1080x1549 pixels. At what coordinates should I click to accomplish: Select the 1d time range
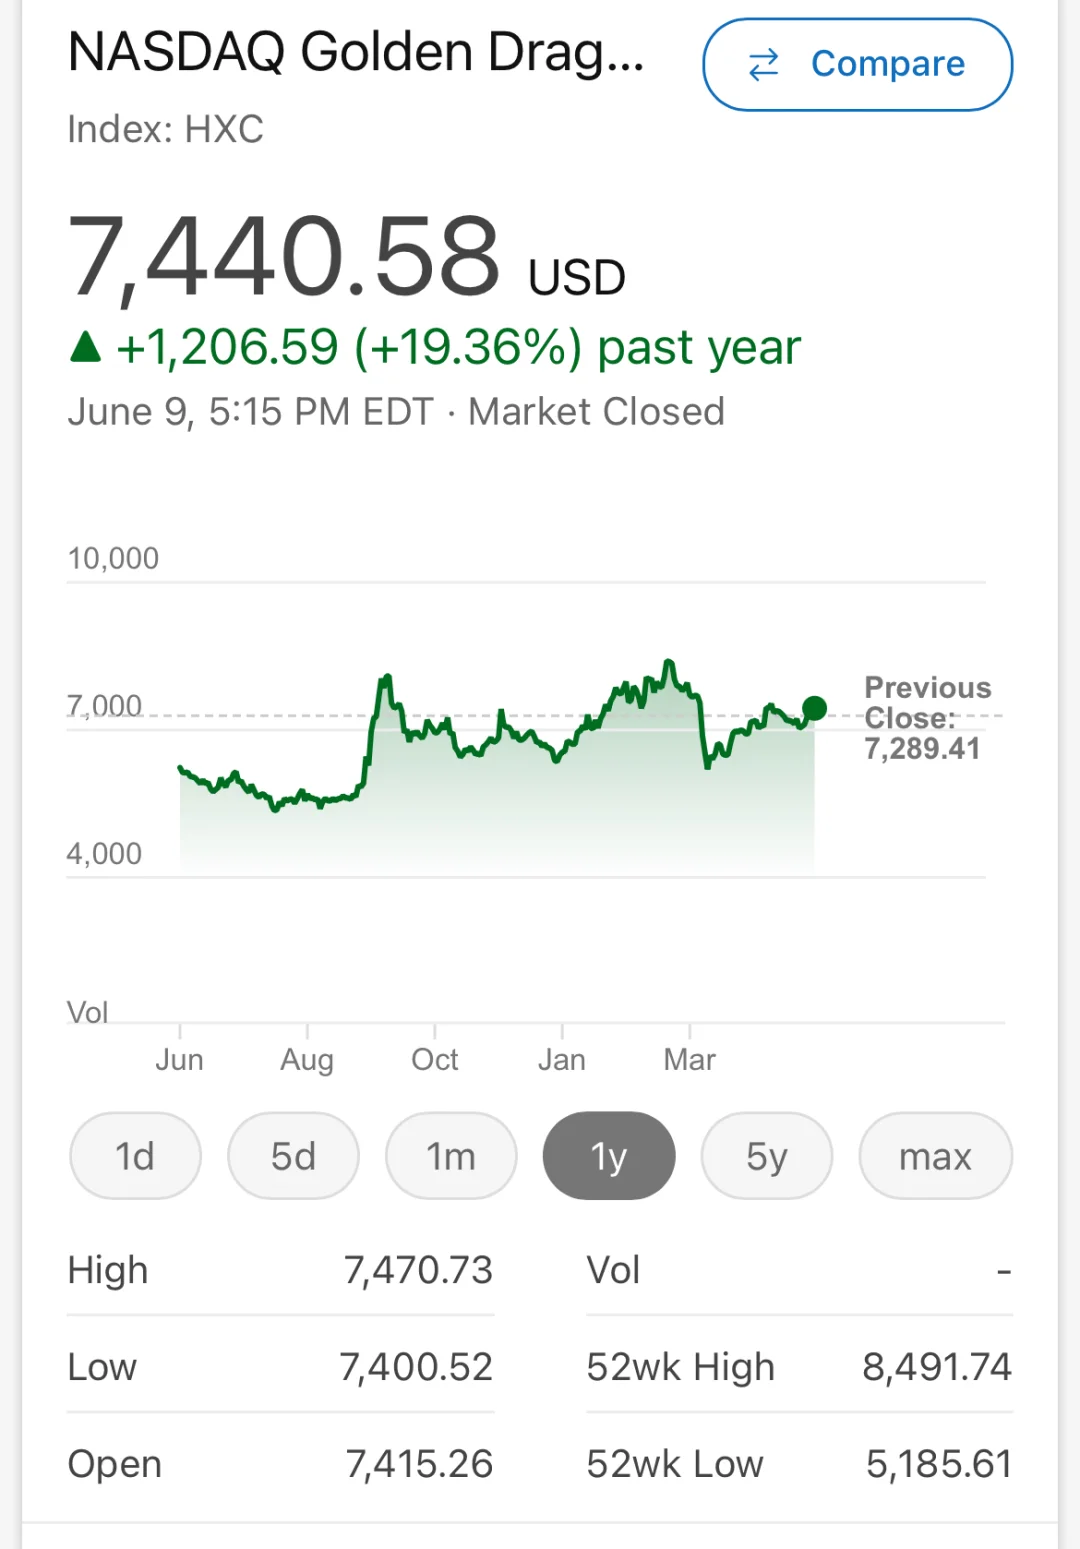(x=135, y=1156)
